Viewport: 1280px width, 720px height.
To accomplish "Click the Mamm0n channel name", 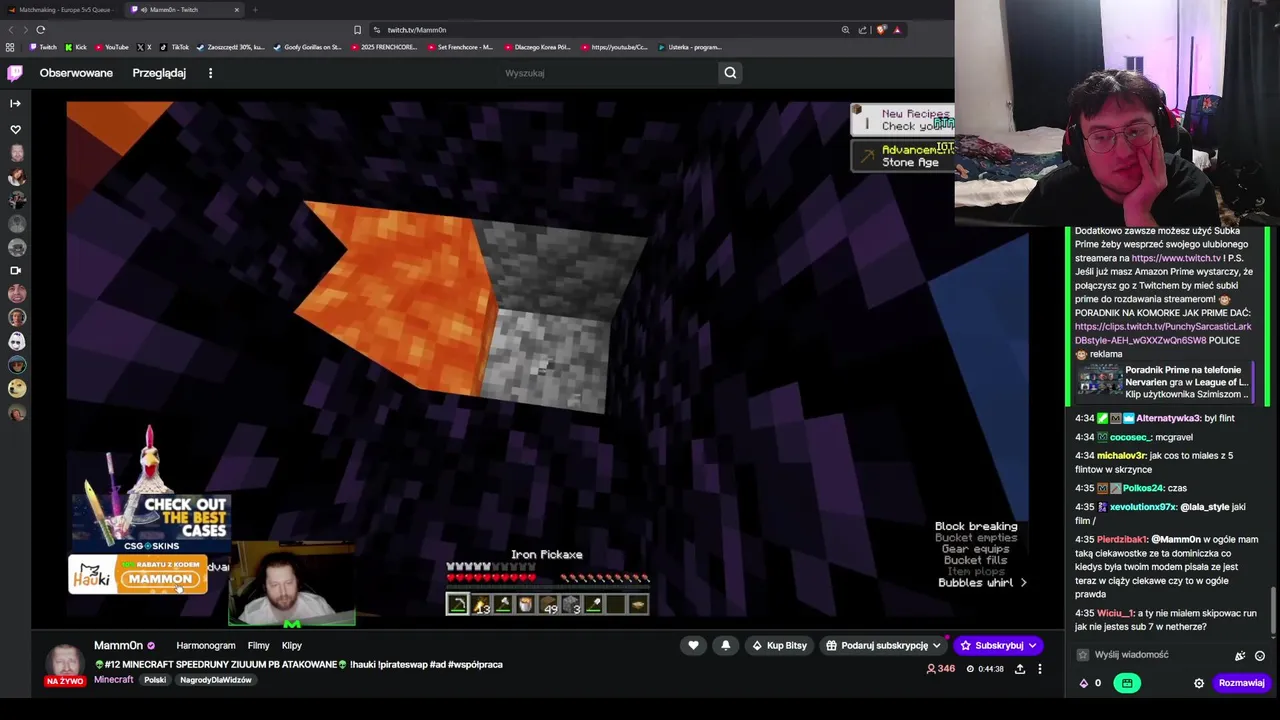I will [x=118, y=646].
